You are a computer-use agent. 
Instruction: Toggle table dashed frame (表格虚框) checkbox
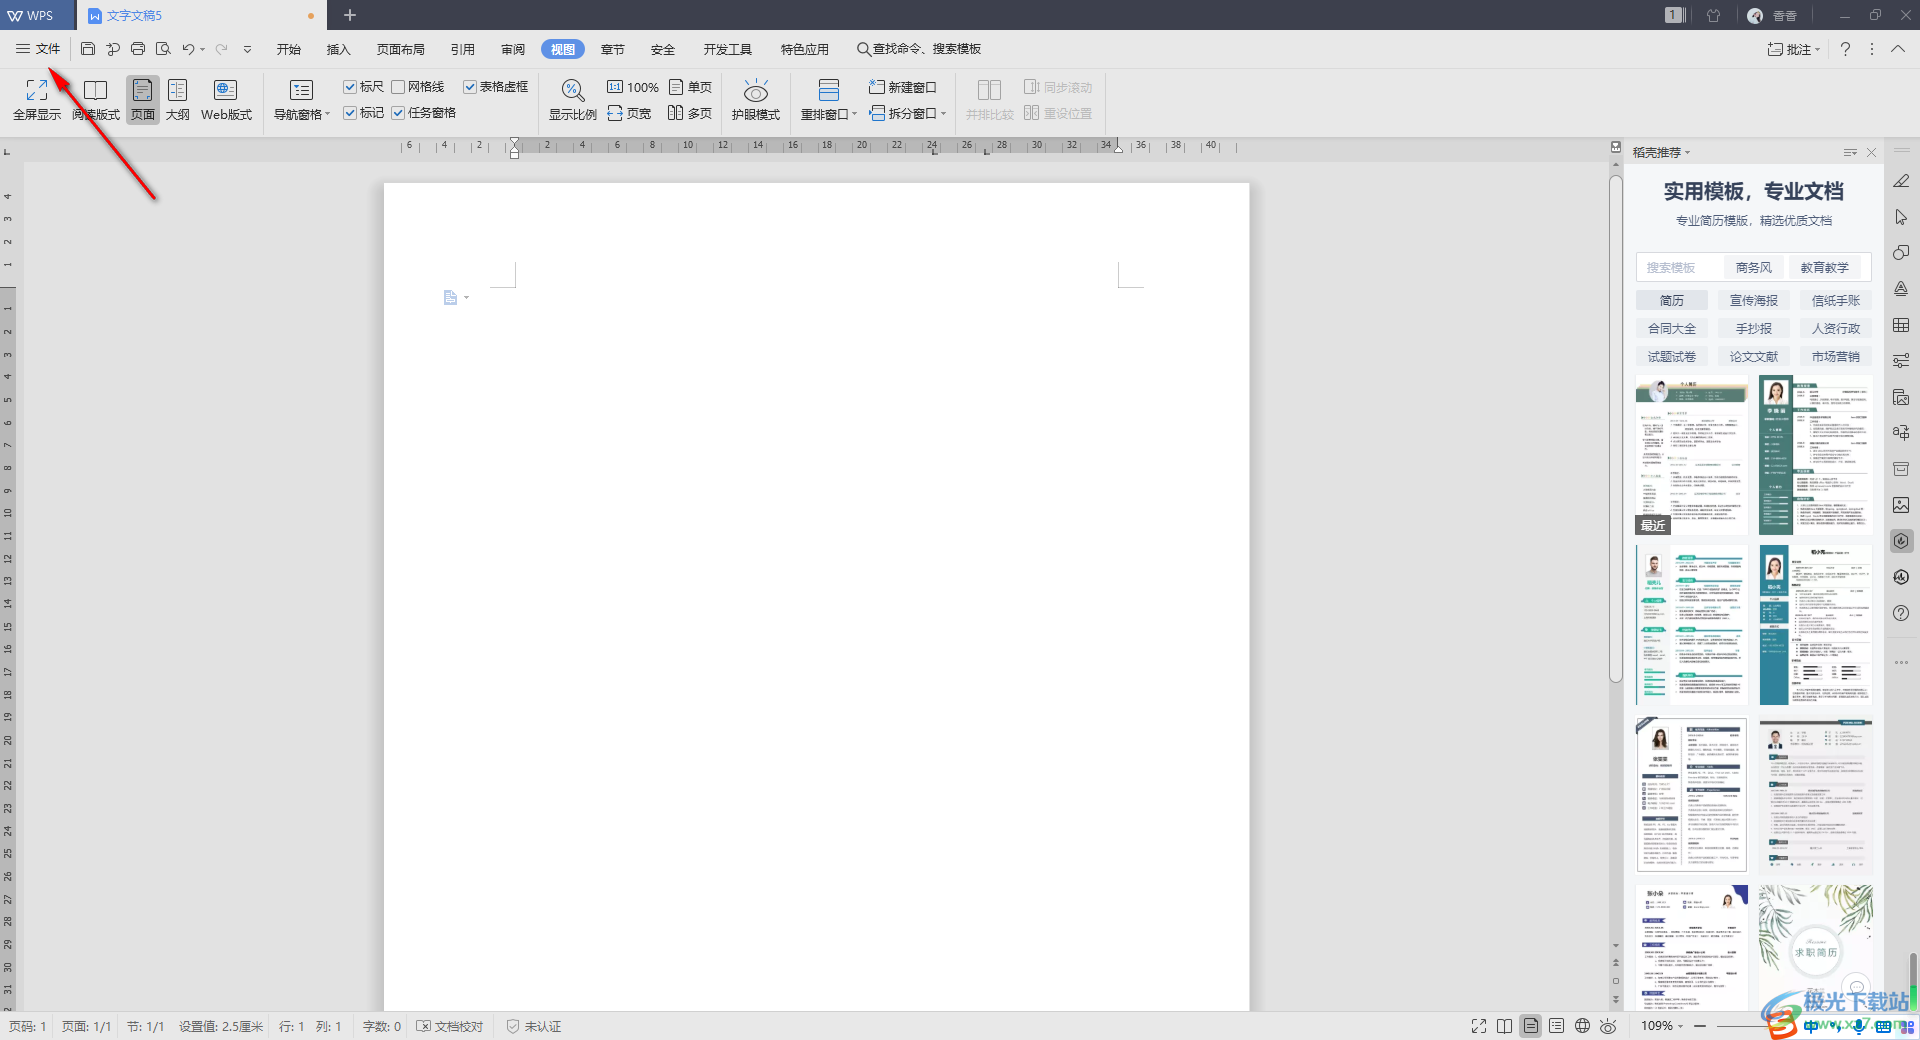[469, 87]
